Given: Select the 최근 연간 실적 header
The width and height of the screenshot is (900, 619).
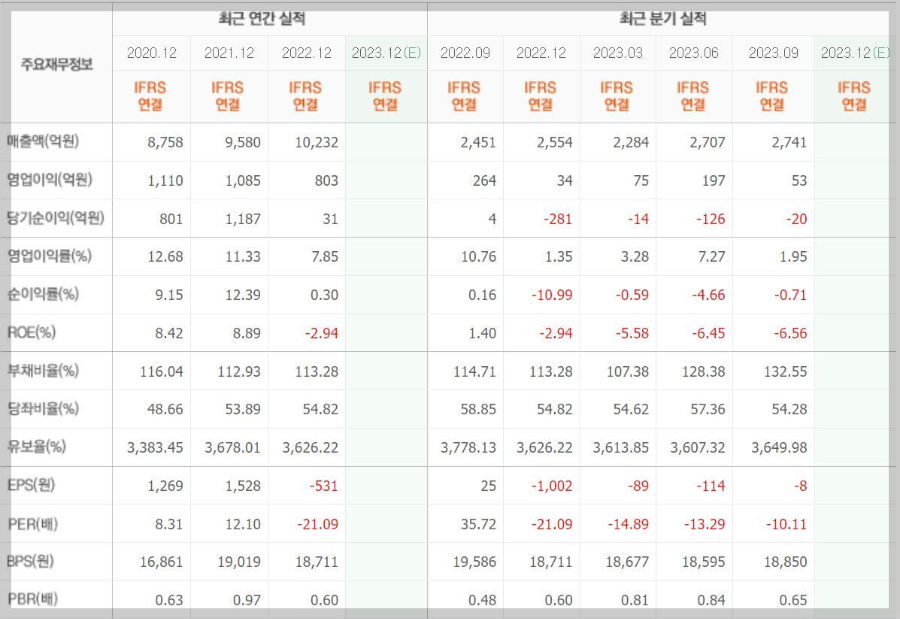Looking at the screenshot, I should 262,18.
